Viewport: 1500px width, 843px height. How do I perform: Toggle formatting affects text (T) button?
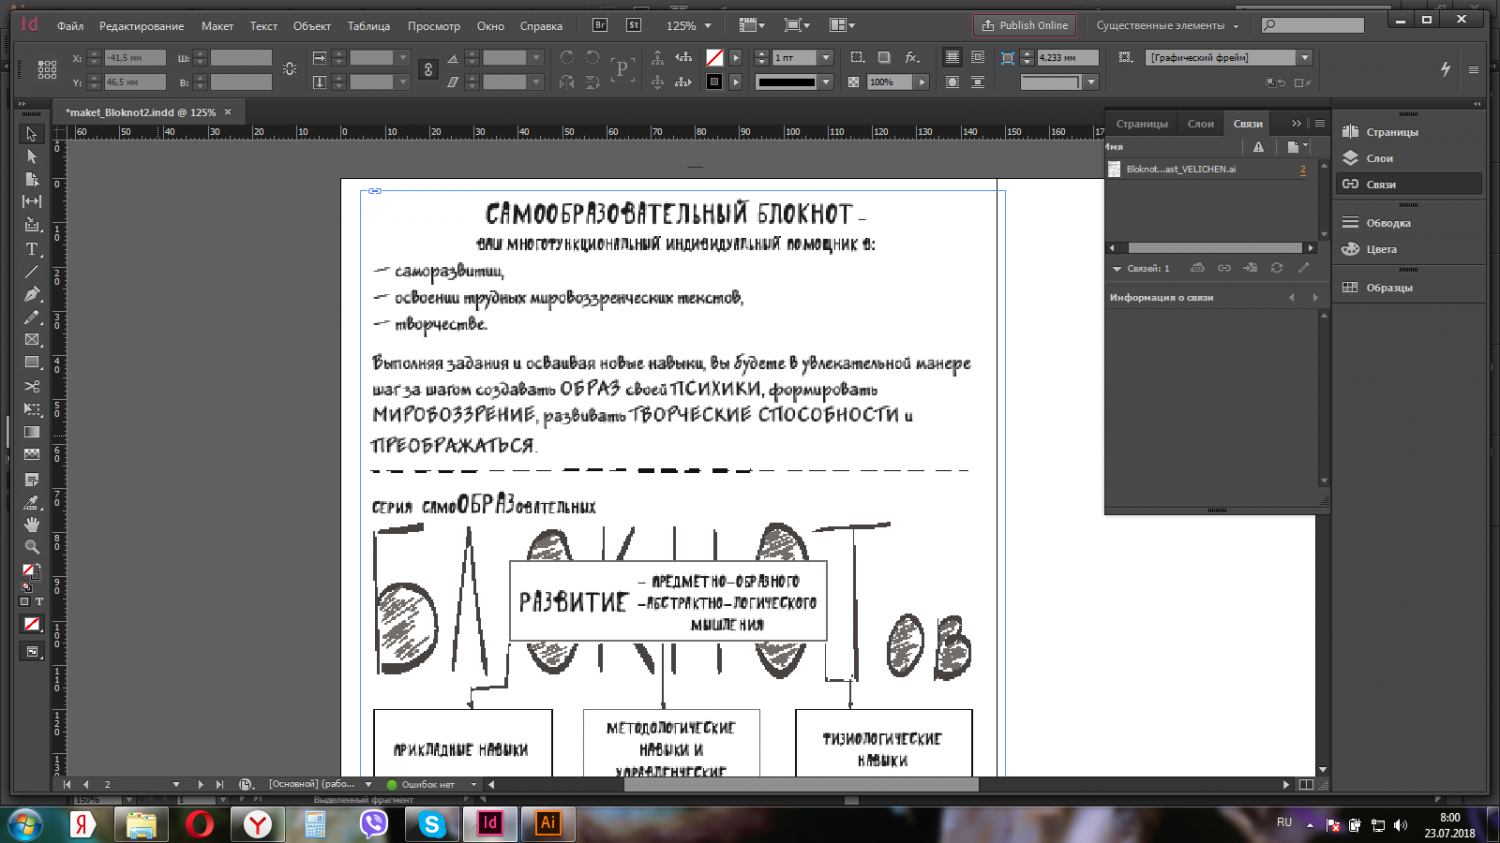click(x=40, y=602)
